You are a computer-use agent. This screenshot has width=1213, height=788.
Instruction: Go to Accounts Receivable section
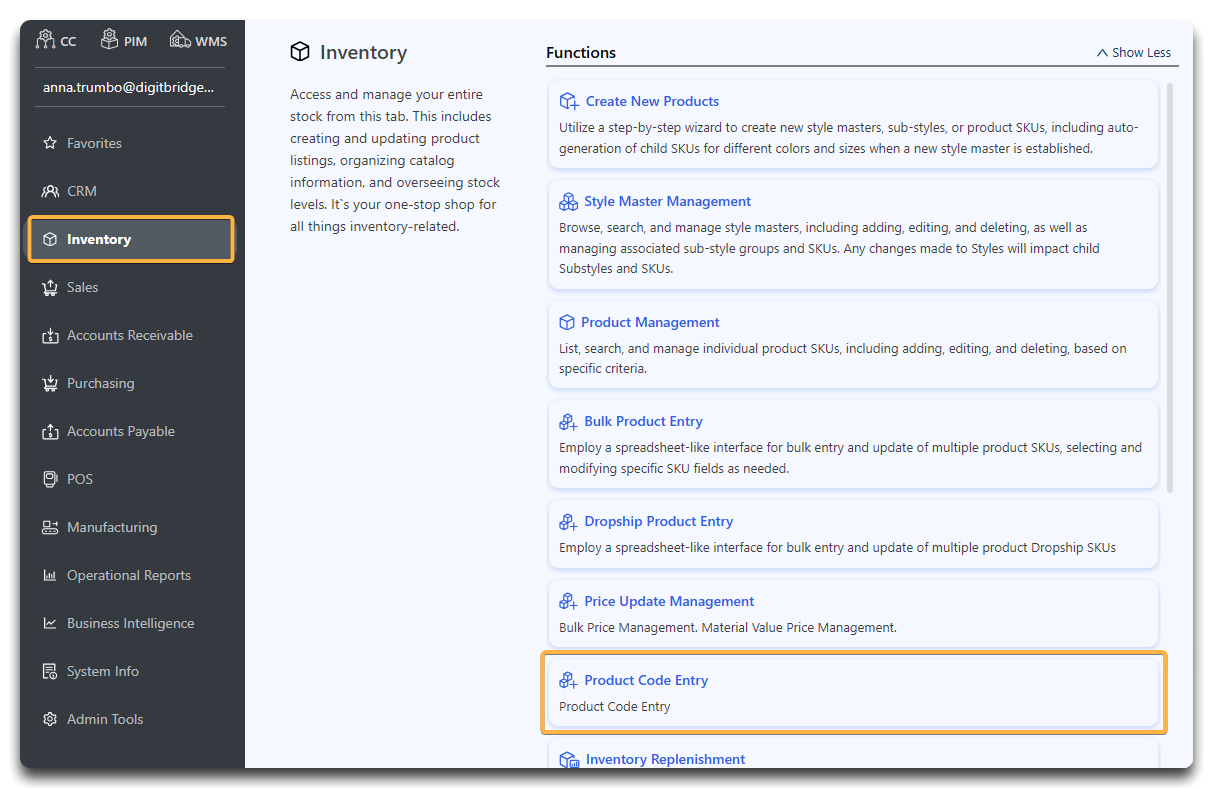(129, 335)
